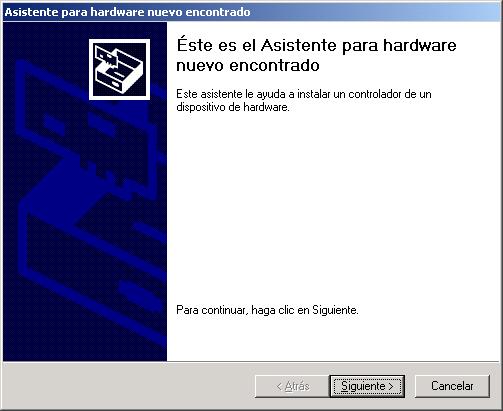Click the dark blue side banner panel
Screen dimensions: 503x411
click(x=85, y=192)
